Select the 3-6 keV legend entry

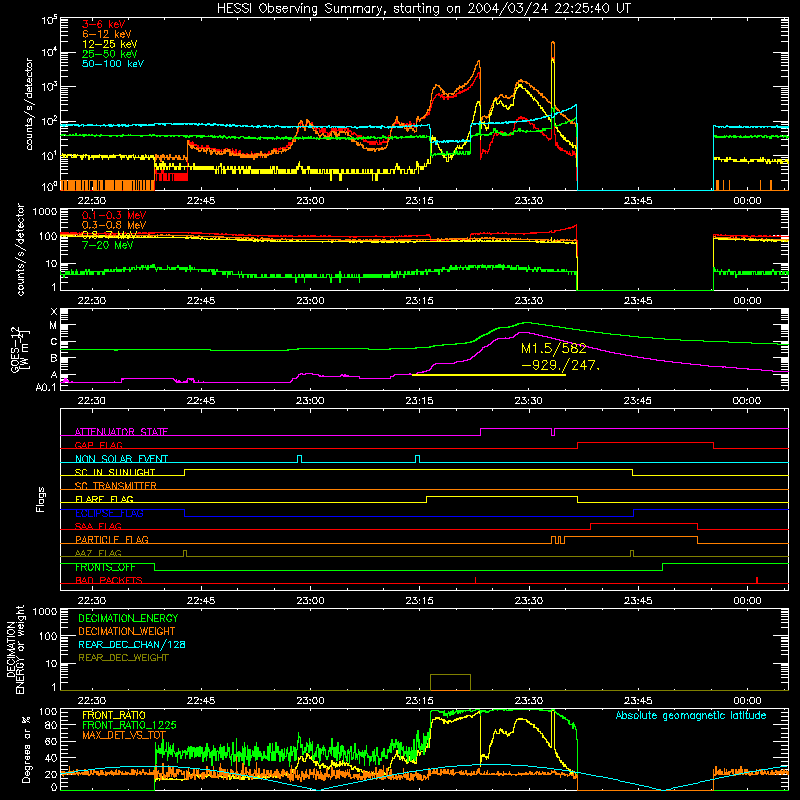pos(104,24)
